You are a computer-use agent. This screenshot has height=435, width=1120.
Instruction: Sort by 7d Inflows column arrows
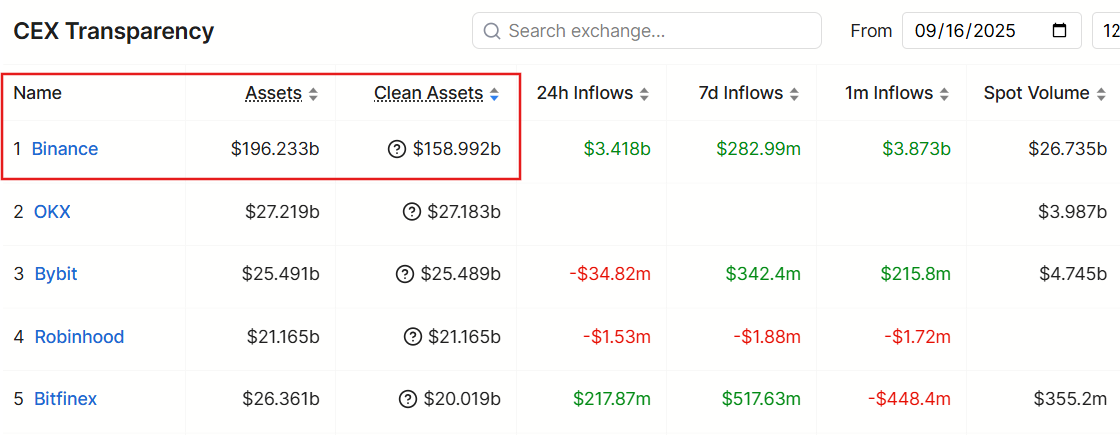pos(794,94)
